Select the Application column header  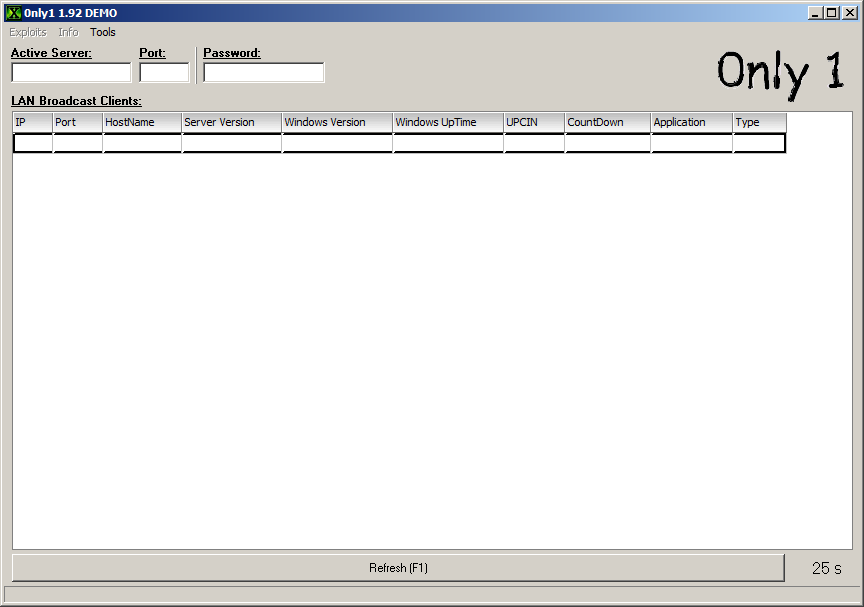(691, 122)
